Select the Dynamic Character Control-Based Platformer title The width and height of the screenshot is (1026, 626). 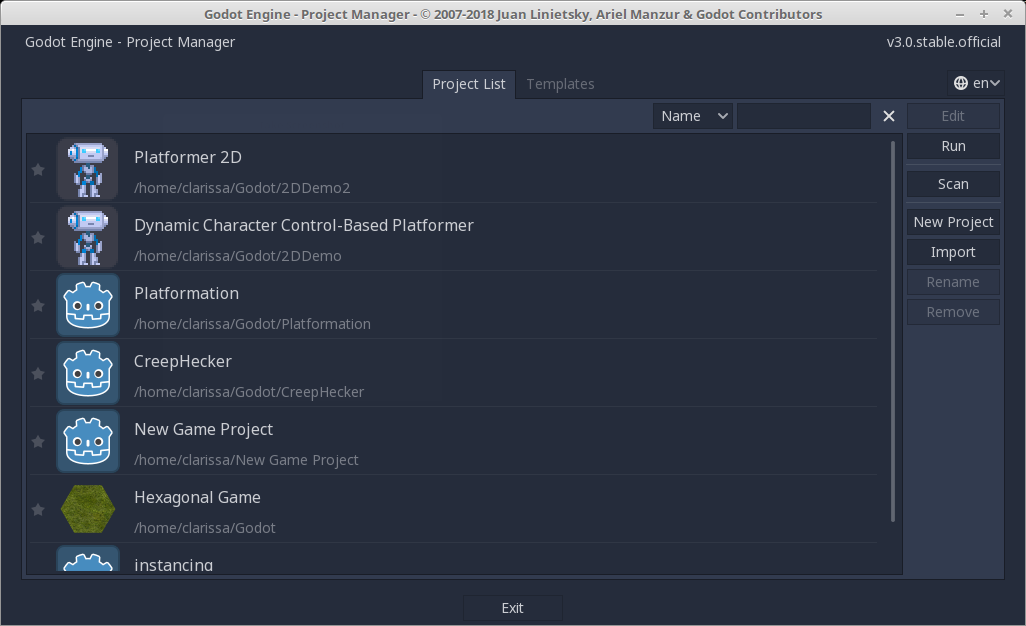[304, 226]
